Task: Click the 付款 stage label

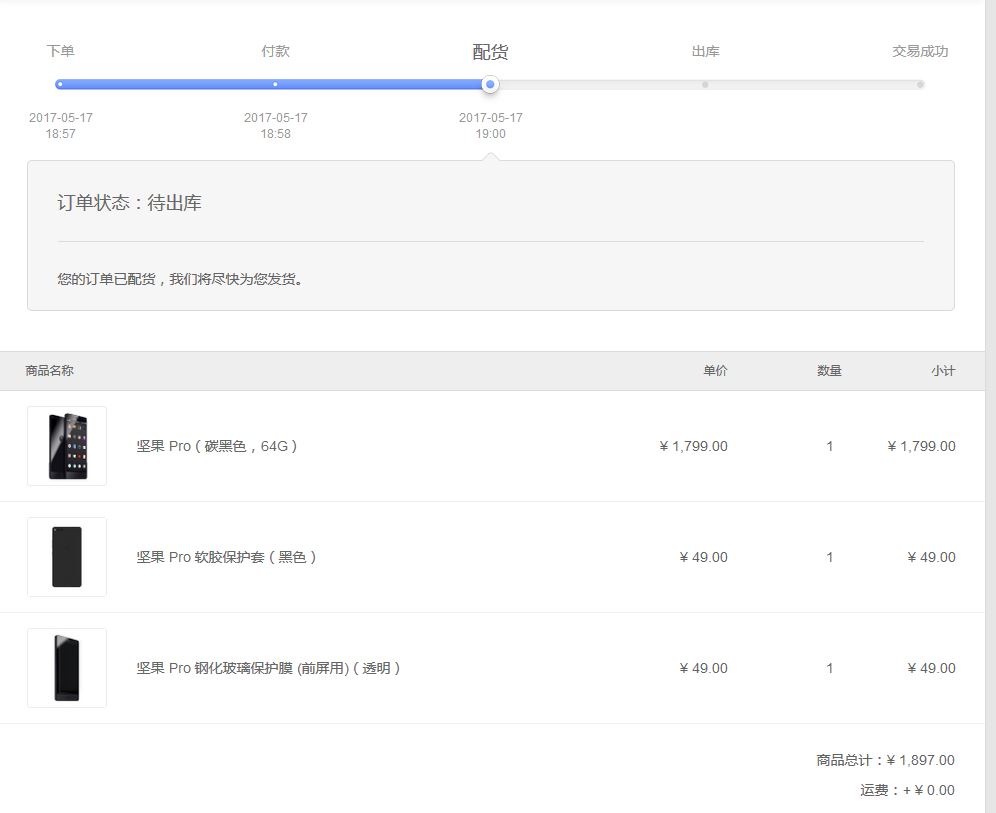Action: tap(276, 51)
